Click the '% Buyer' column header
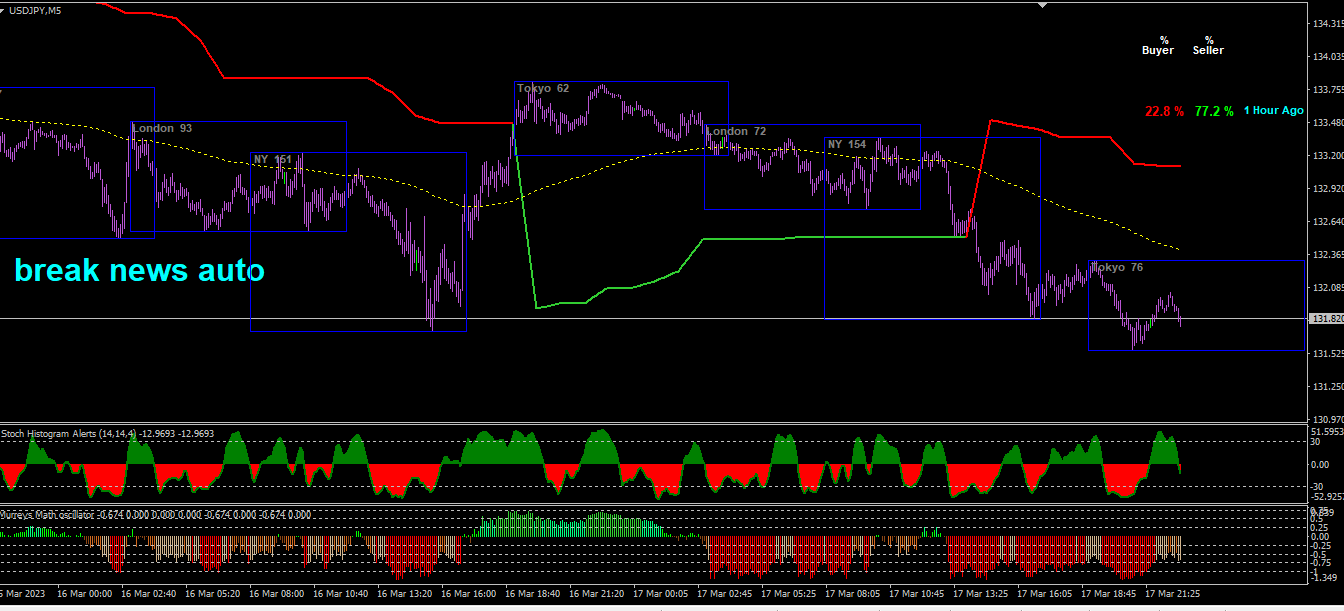This screenshot has width=1344, height=611. pyautogui.click(x=1158, y=45)
